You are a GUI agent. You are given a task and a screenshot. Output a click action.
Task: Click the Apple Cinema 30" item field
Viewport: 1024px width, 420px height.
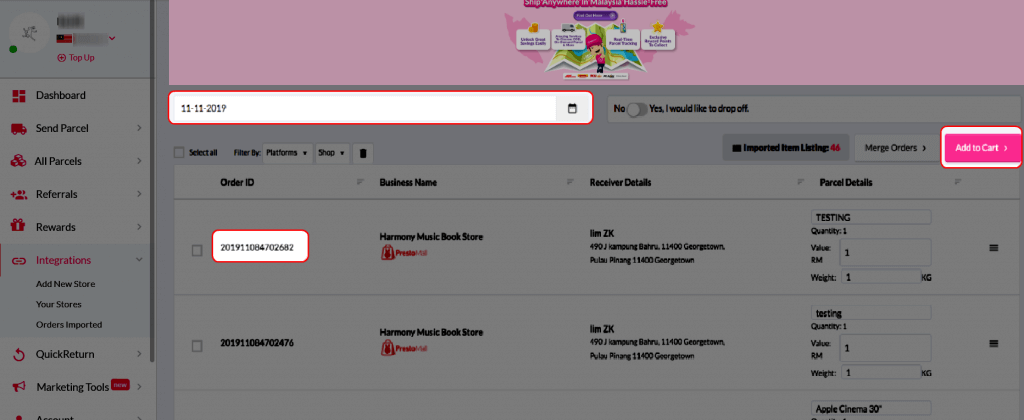[x=871, y=408]
